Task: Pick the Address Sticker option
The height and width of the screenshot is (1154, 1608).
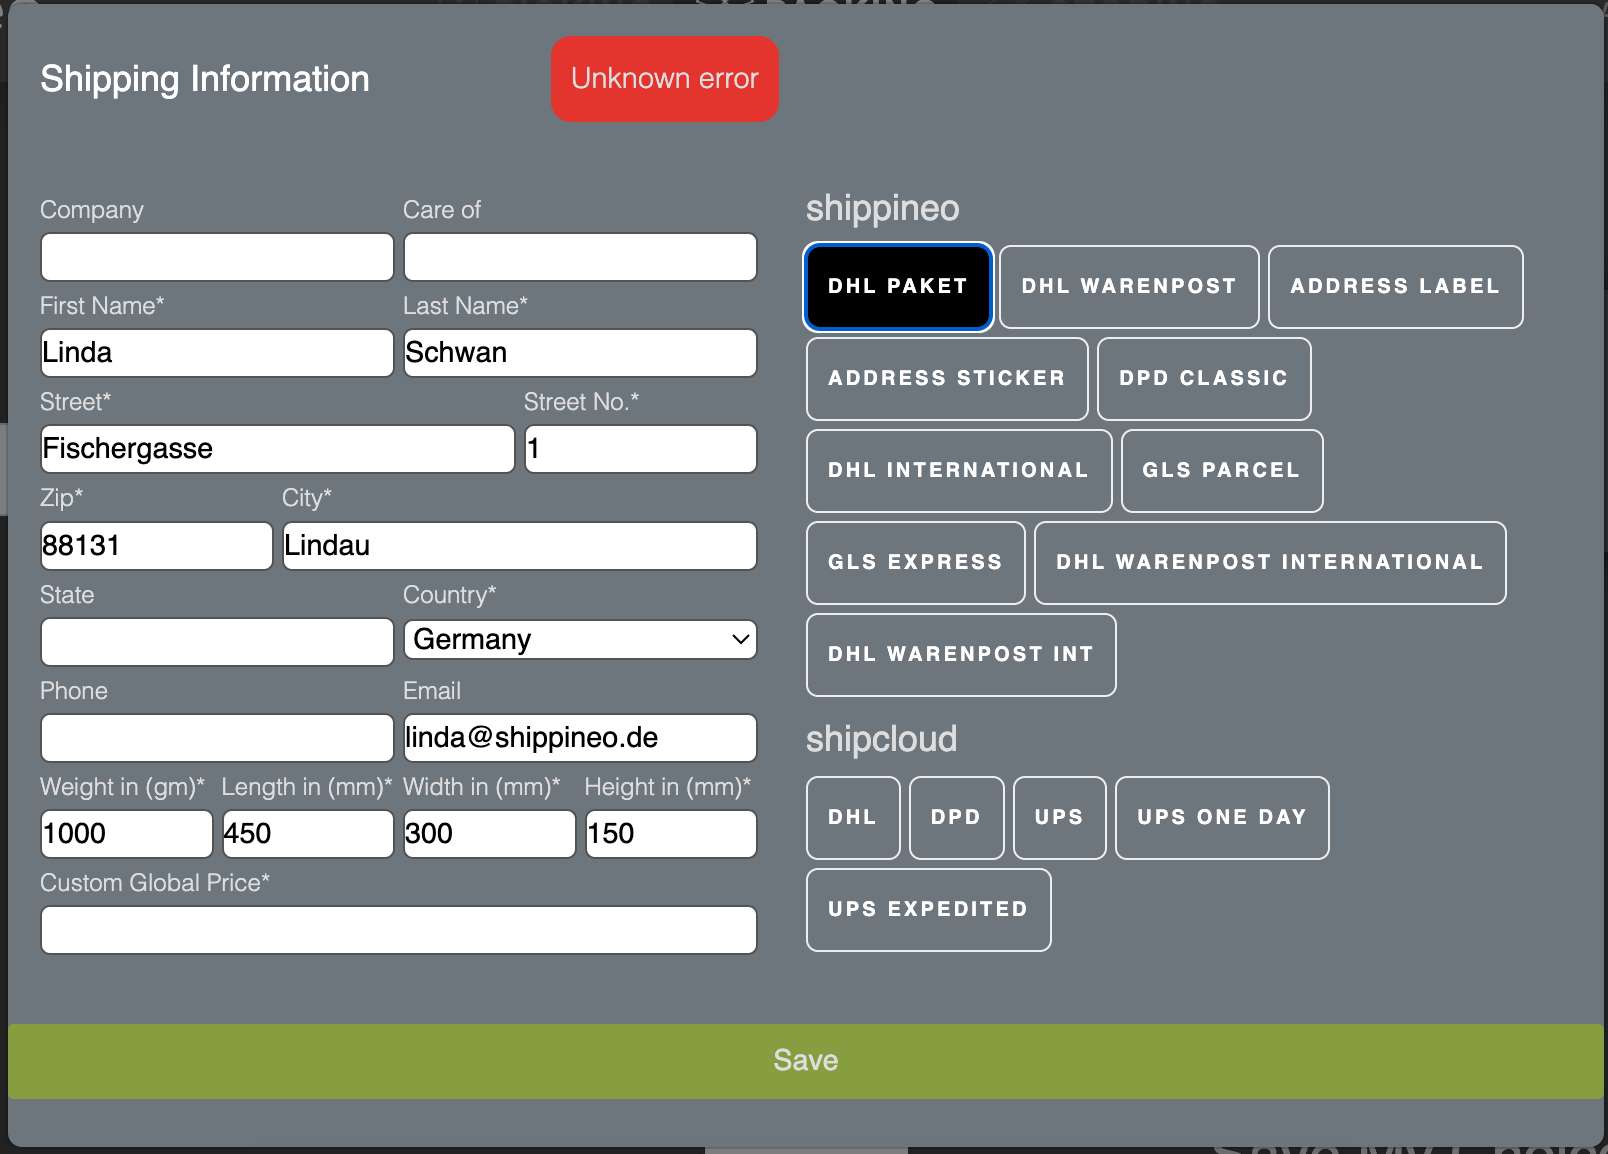Action: click(947, 379)
